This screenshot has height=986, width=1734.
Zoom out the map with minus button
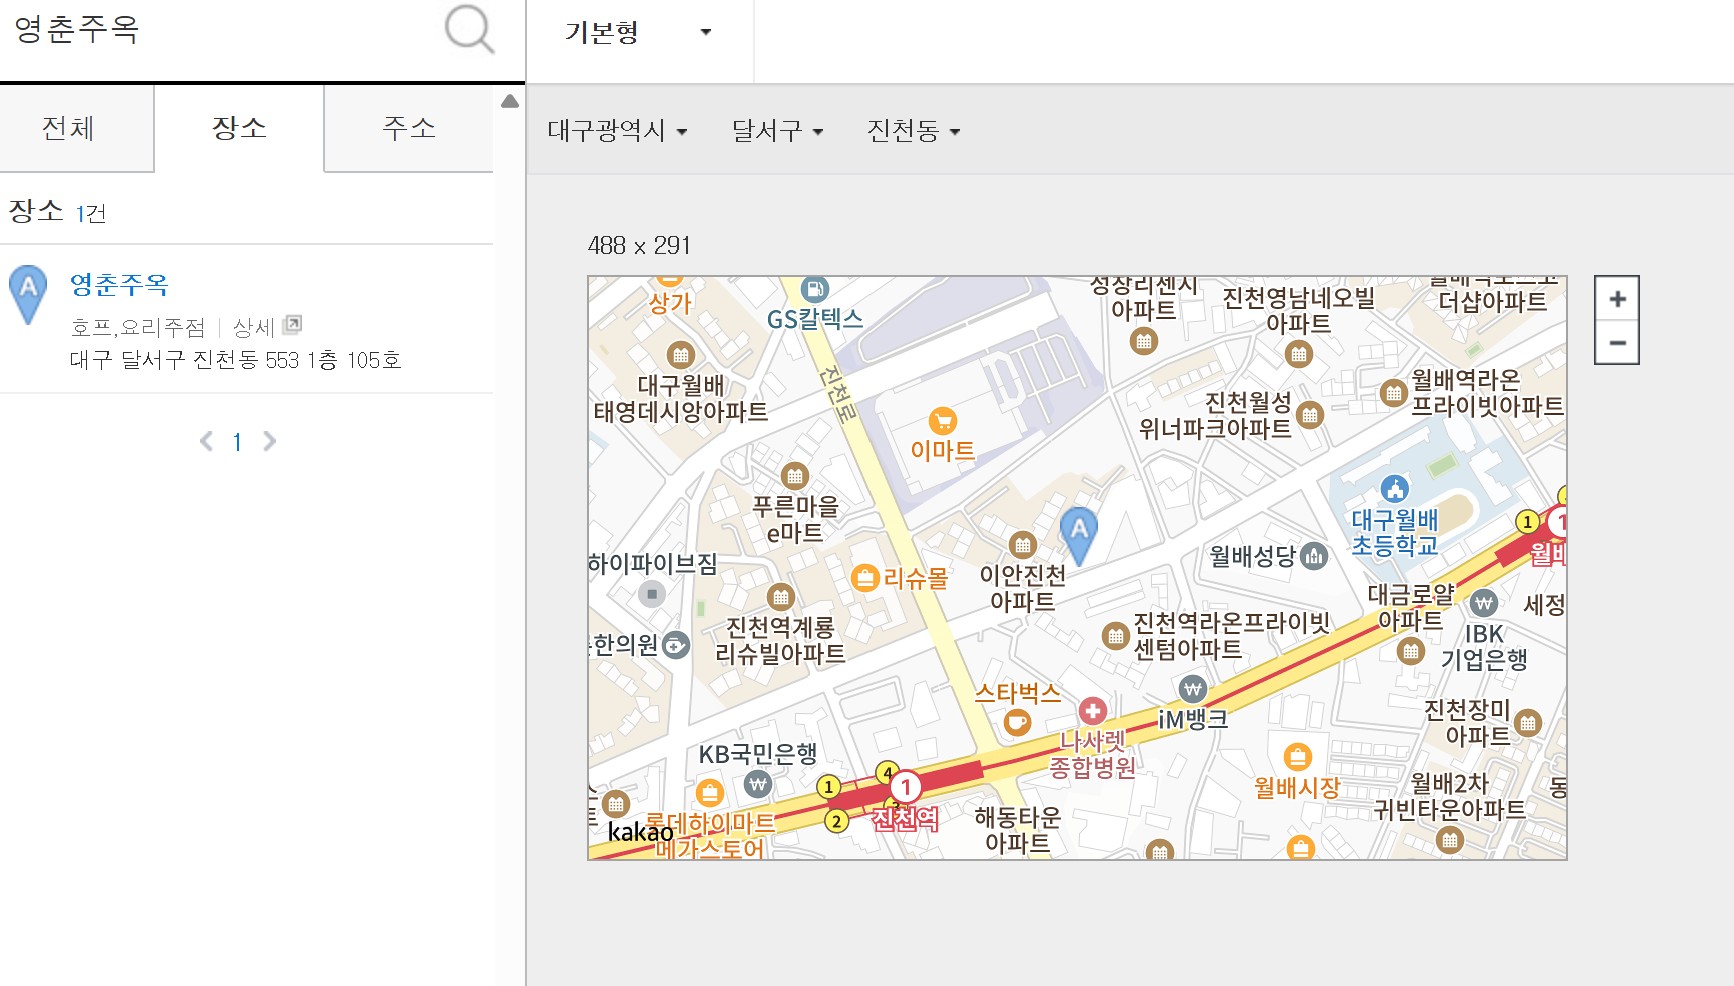pos(1617,343)
